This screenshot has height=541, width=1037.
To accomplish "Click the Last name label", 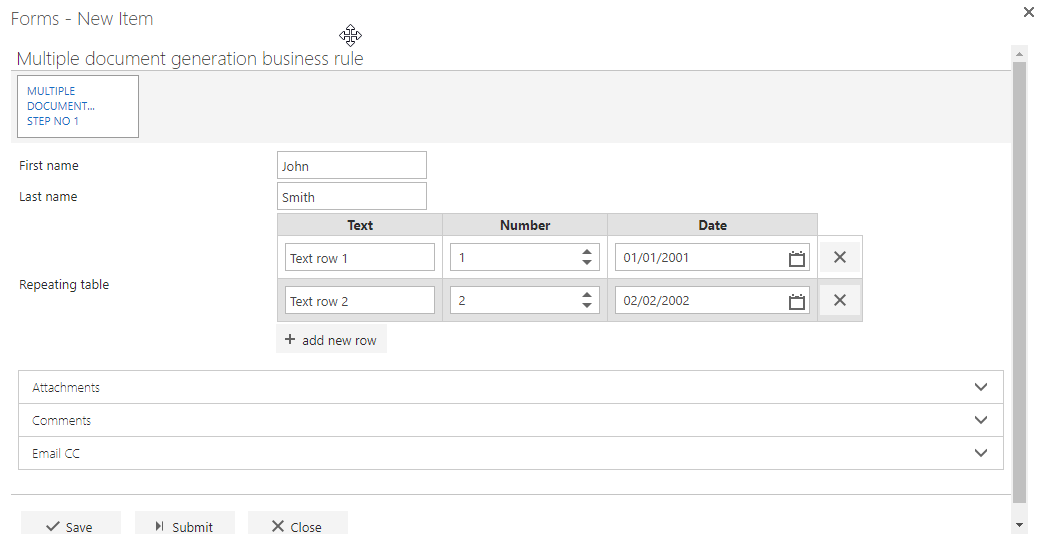I will [48, 196].
